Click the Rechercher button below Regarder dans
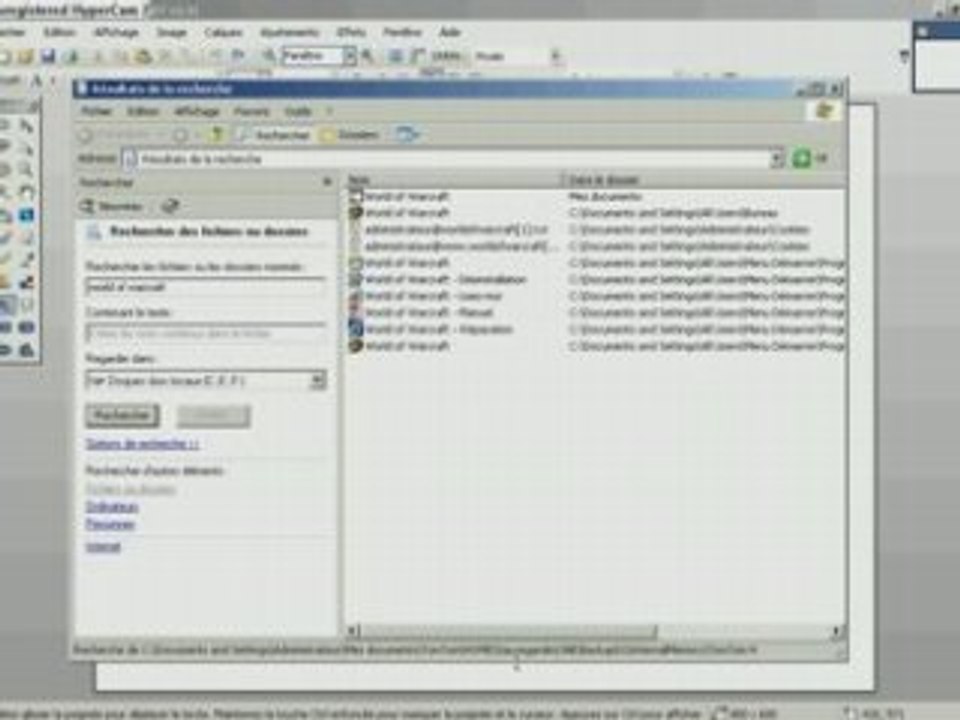Viewport: 960px width, 720px height. 122,416
